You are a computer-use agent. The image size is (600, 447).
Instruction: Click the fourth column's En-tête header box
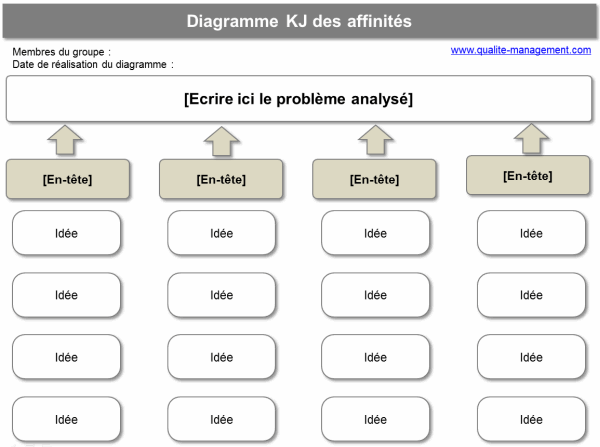pos(528,176)
